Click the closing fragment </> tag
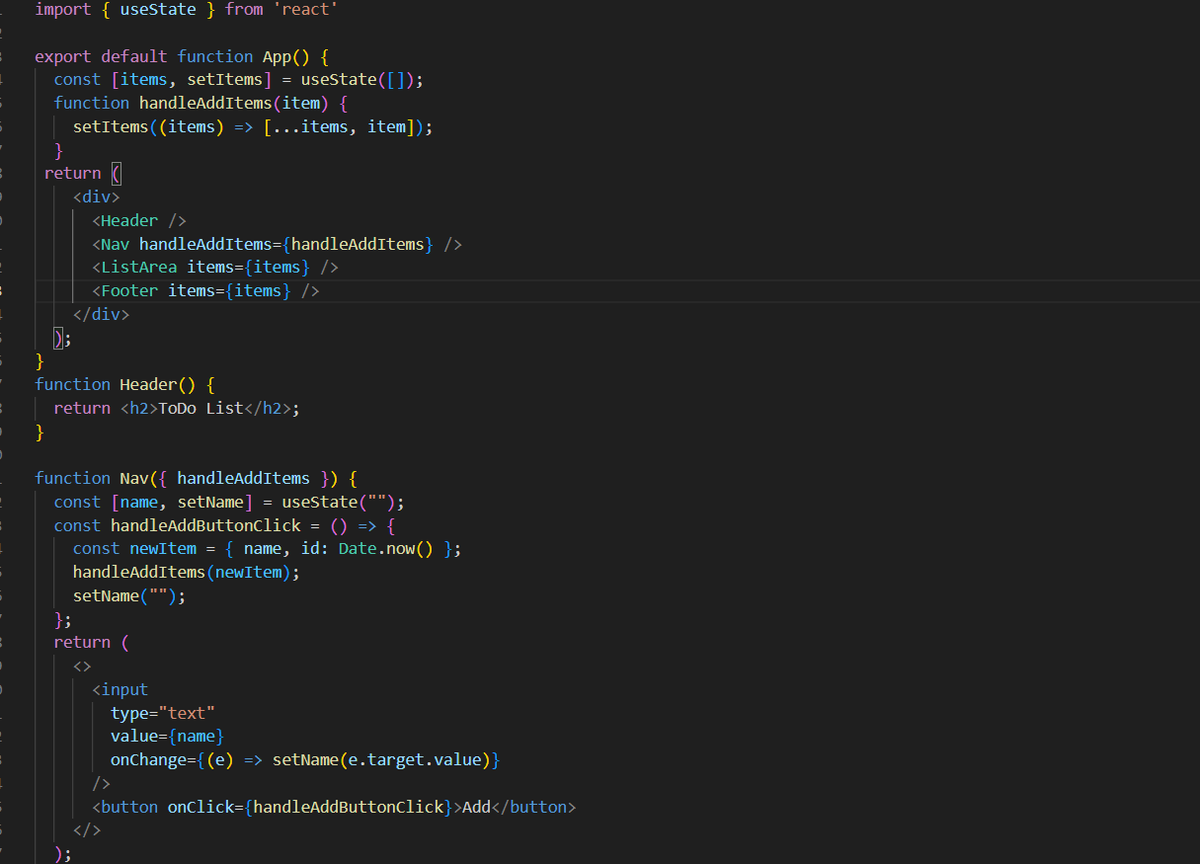Screen dimensions: 1200x864 87,830
